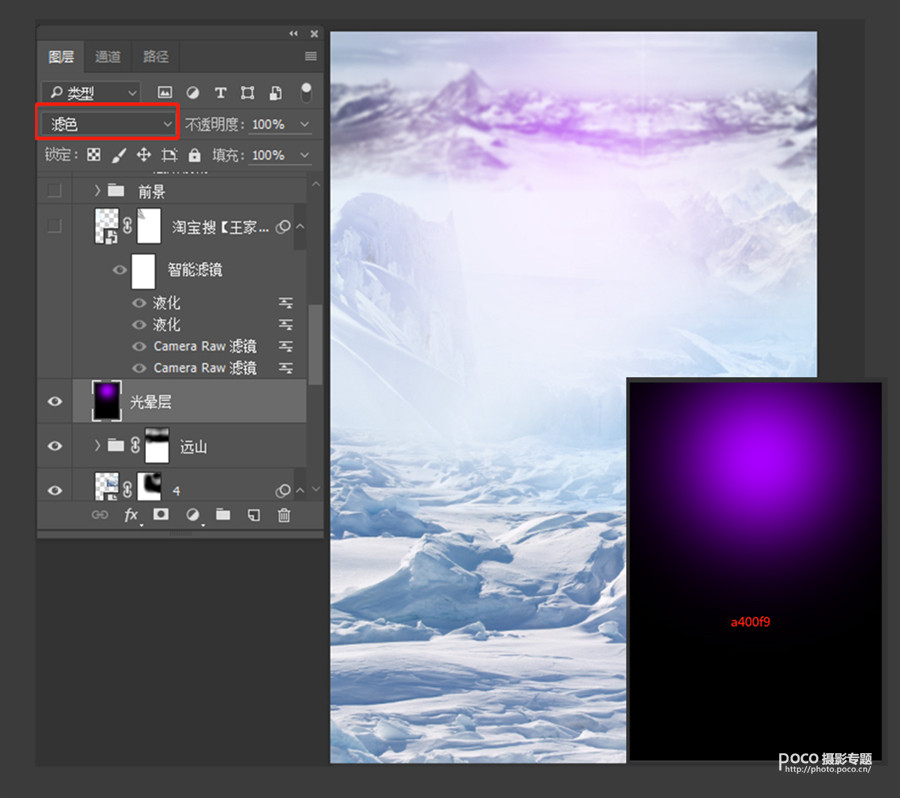Toggle visibility of second 液化 filter
The width and height of the screenshot is (900, 798).
click(139, 324)
